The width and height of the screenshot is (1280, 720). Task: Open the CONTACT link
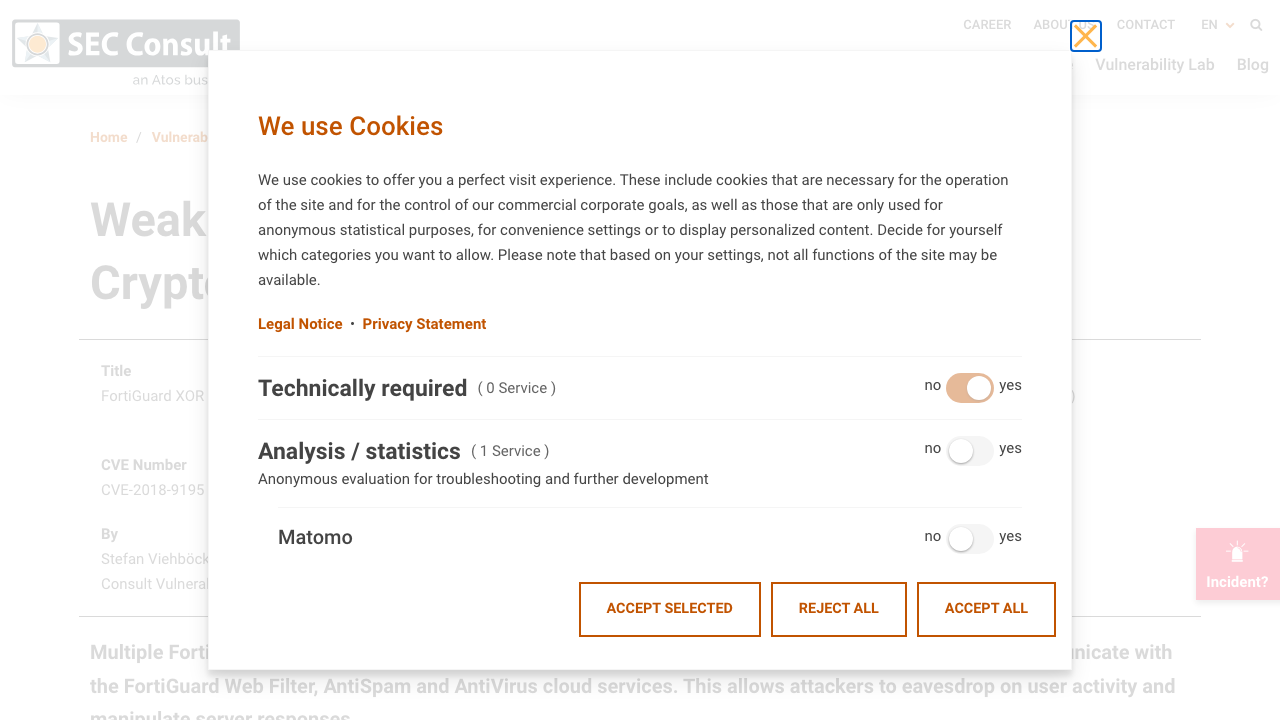1146,25
